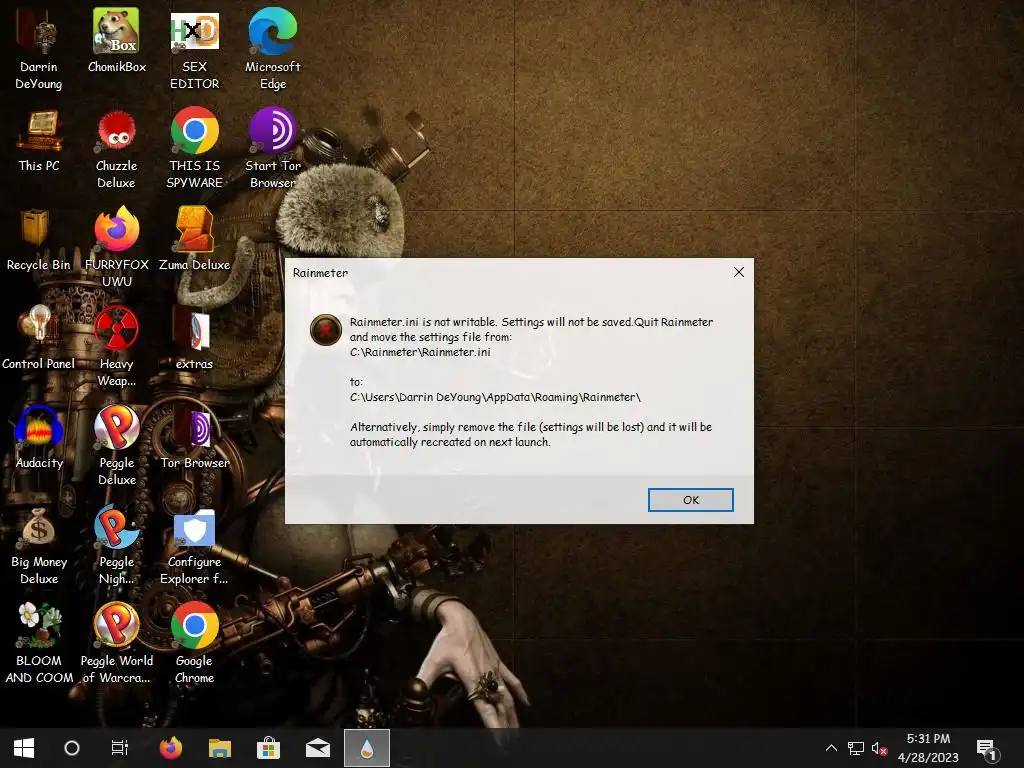Select the extras desktop icon
The image size is (1024, 768).
tap(195, 338)
